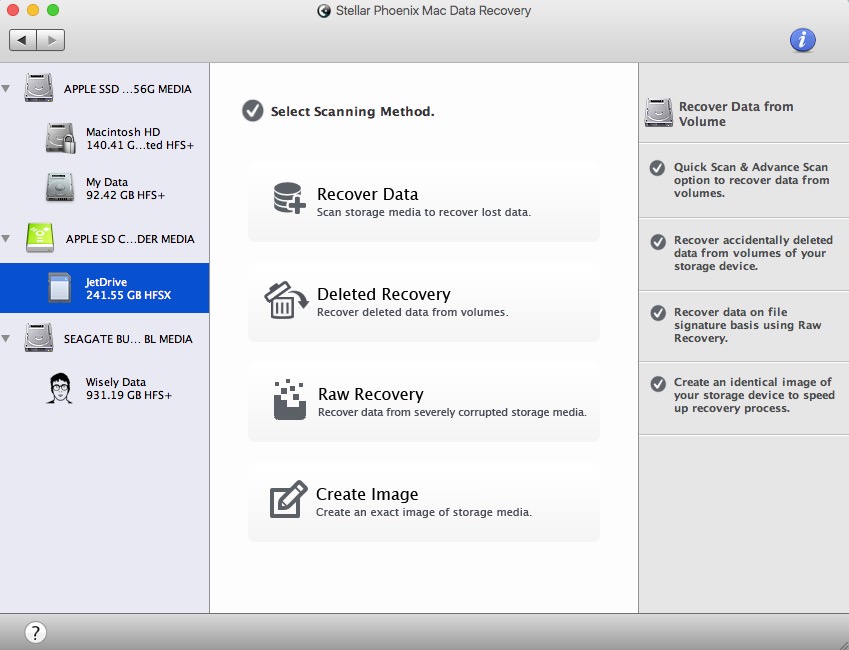Click the window title 'Stellar Phoenix Mac Data Recovery'
The width and height of the screenshot is (849, 650).
click(433, 11)
